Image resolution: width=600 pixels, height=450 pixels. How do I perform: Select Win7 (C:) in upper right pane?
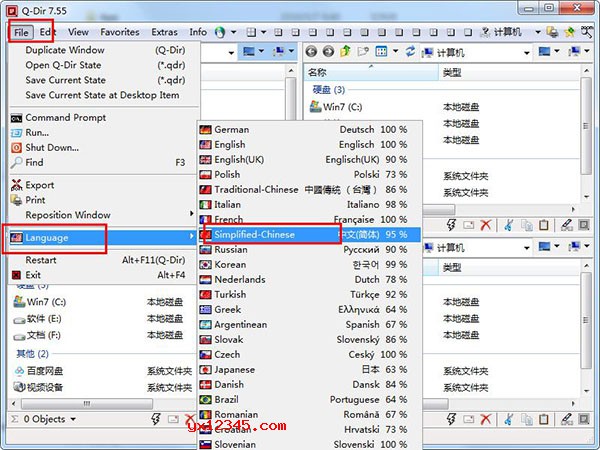tap(336, 107)
